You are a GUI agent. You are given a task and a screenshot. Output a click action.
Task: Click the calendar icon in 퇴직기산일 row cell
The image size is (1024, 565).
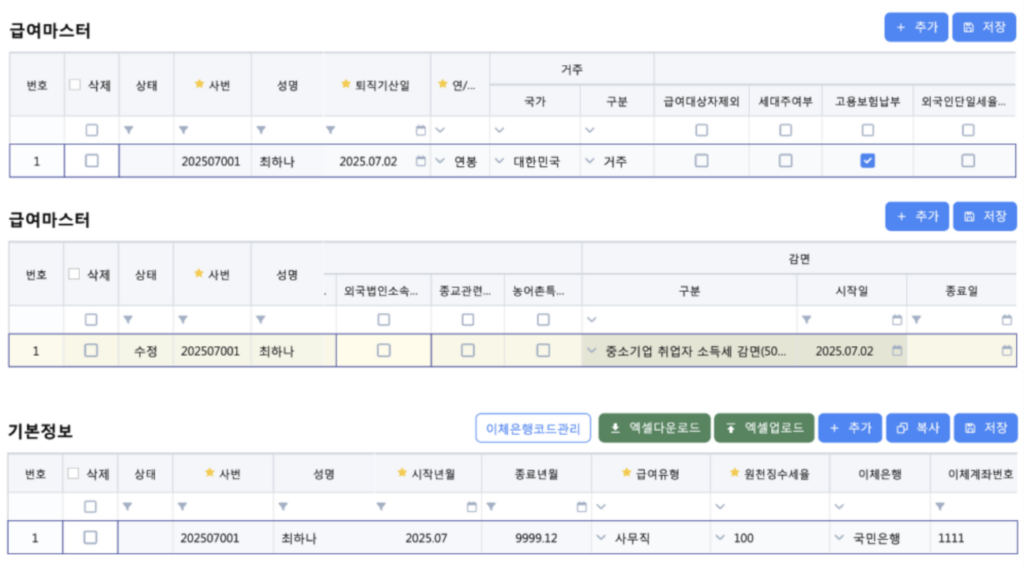pyautogui.click(x=420, y=161)
